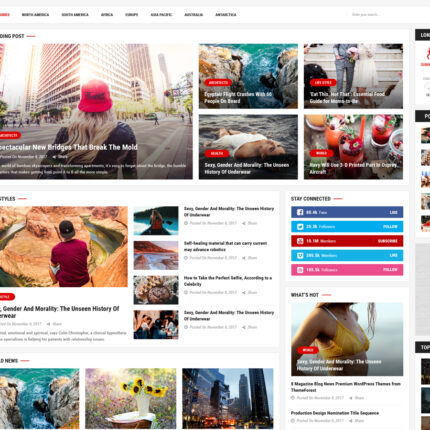Screen dimensions: 430x430
Task: Open Self-healing material article headline
Action: (x=226, y=246)
